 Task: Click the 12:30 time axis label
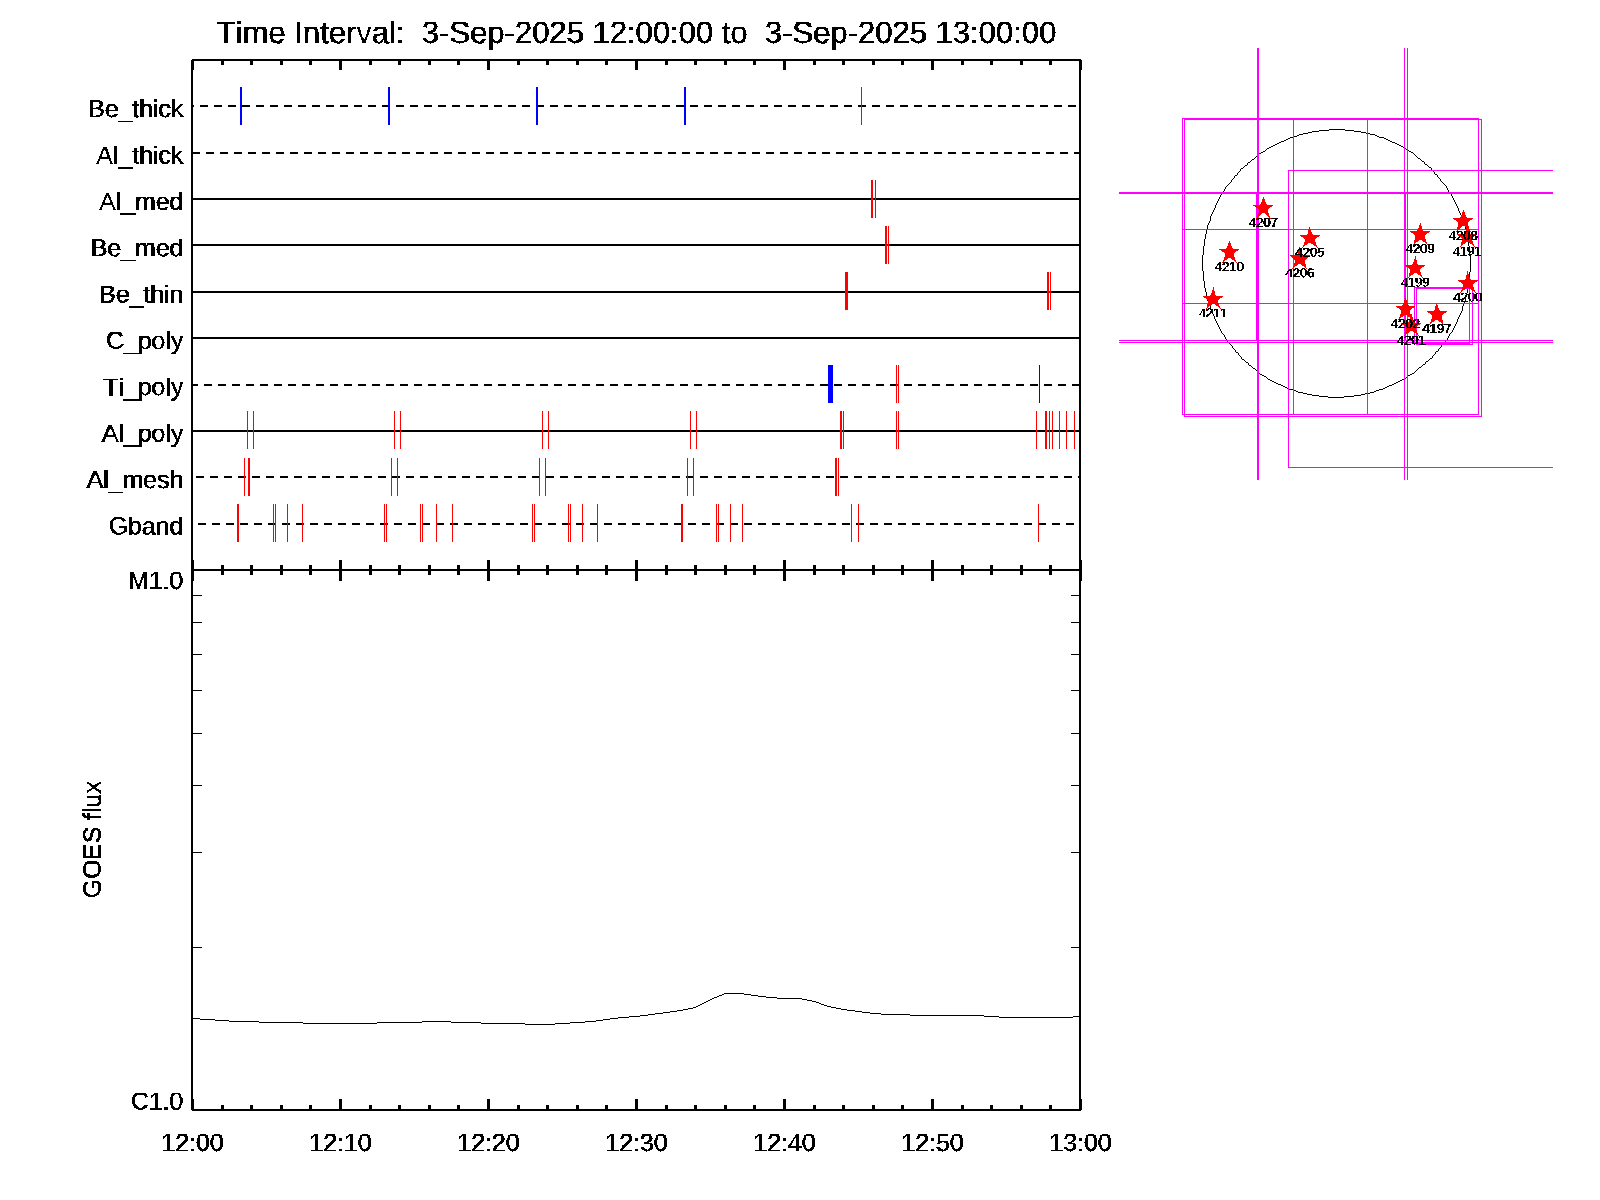[636, 1143]
